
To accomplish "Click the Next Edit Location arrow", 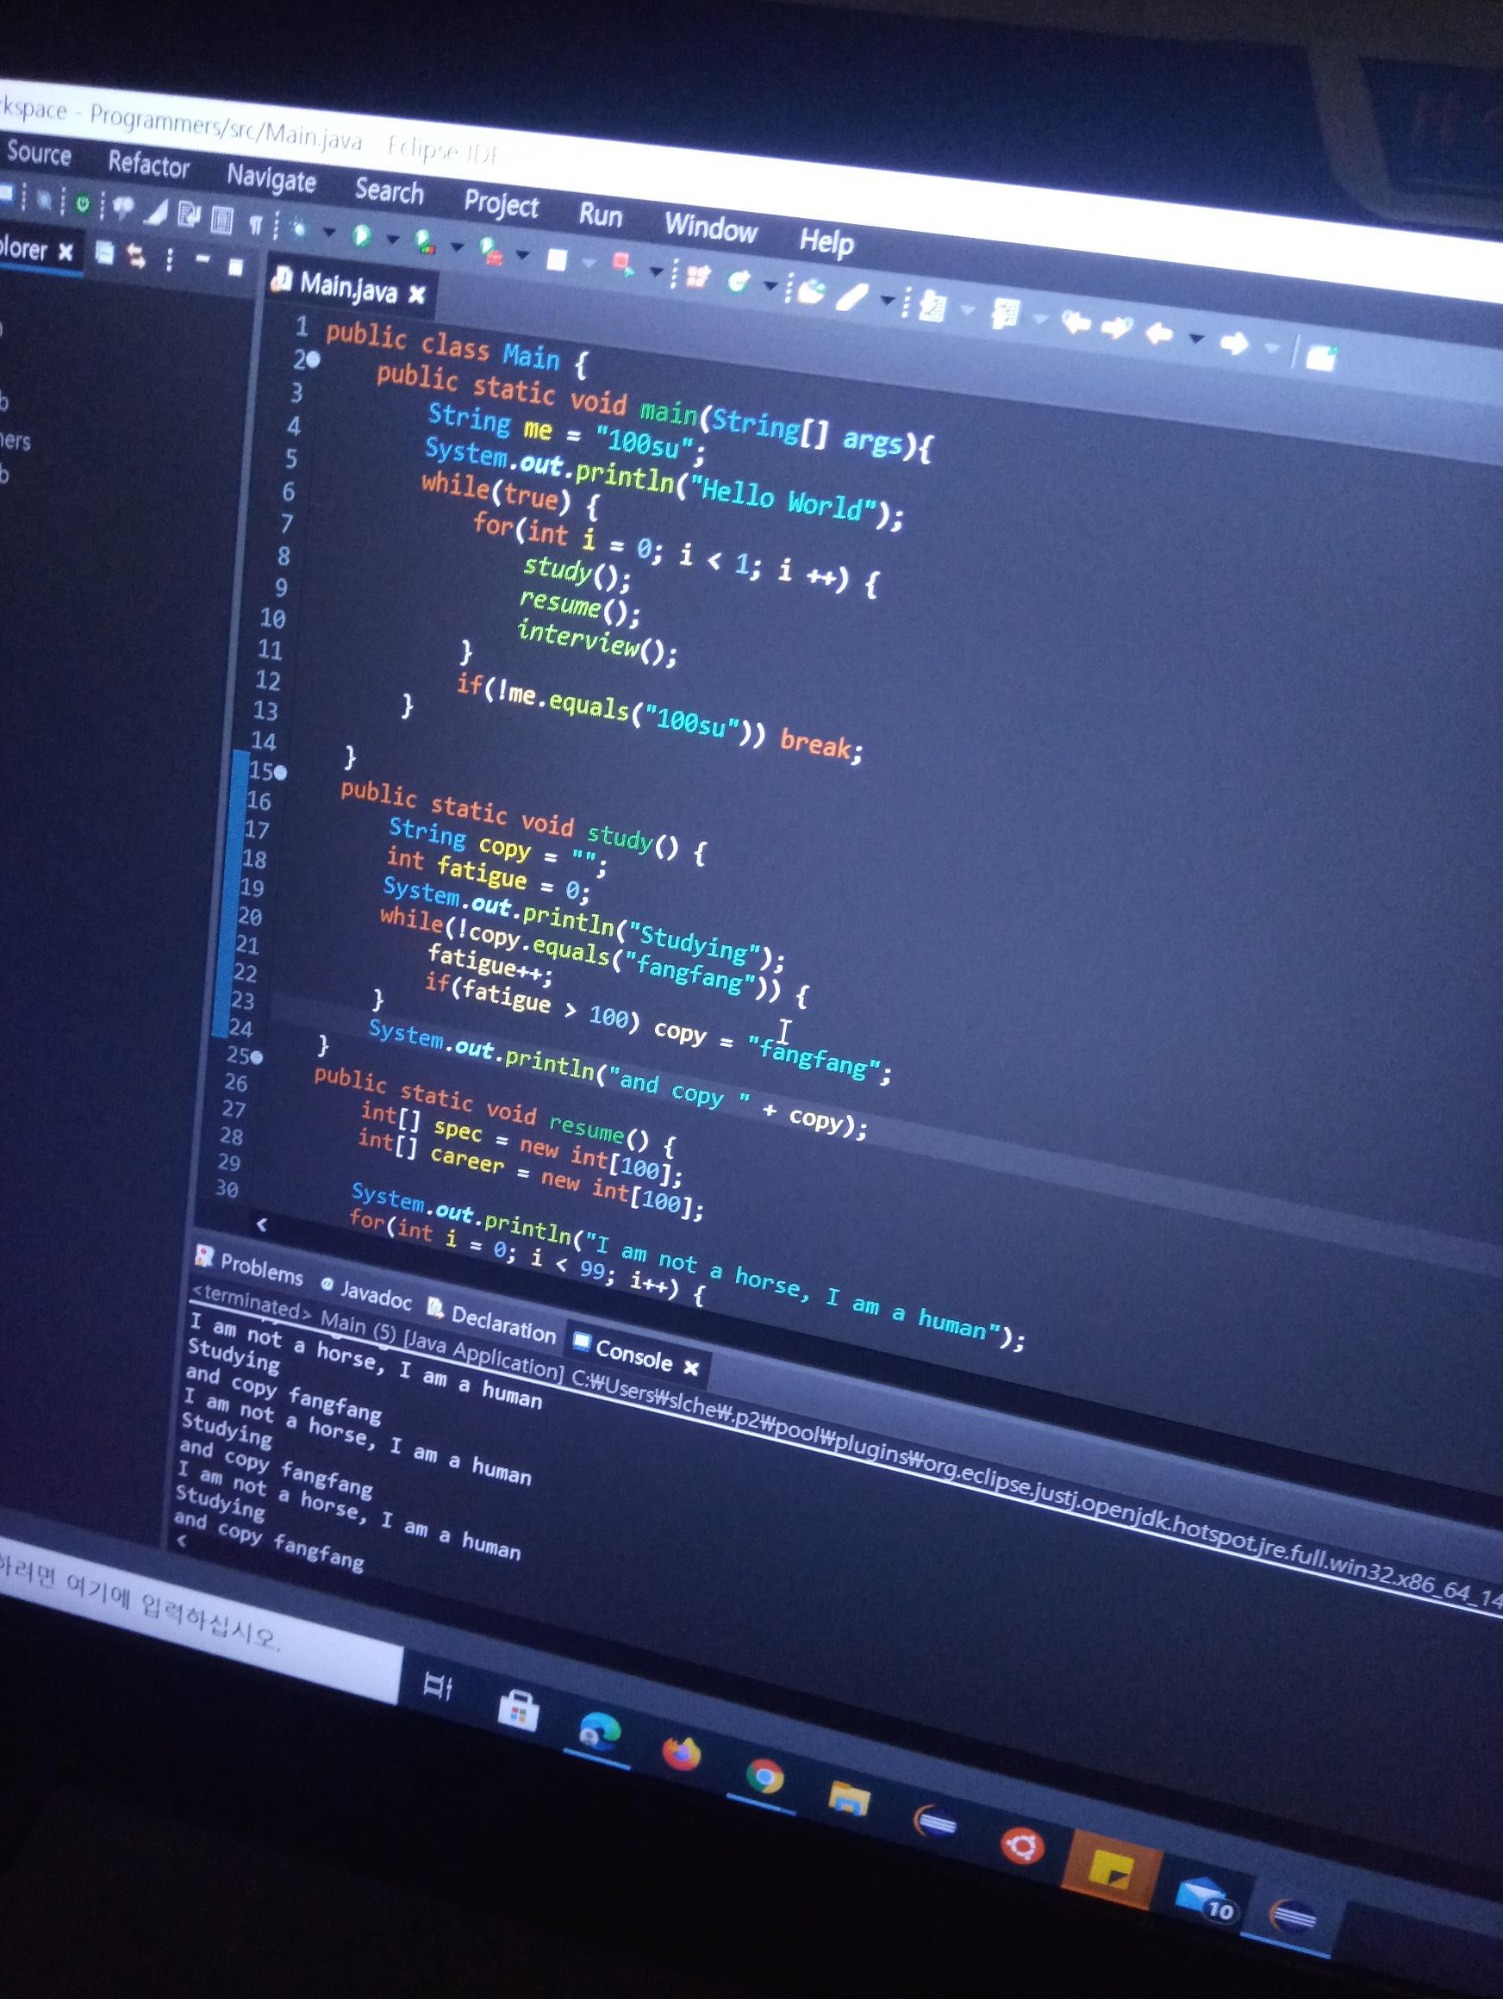I will click(1117, 328).
